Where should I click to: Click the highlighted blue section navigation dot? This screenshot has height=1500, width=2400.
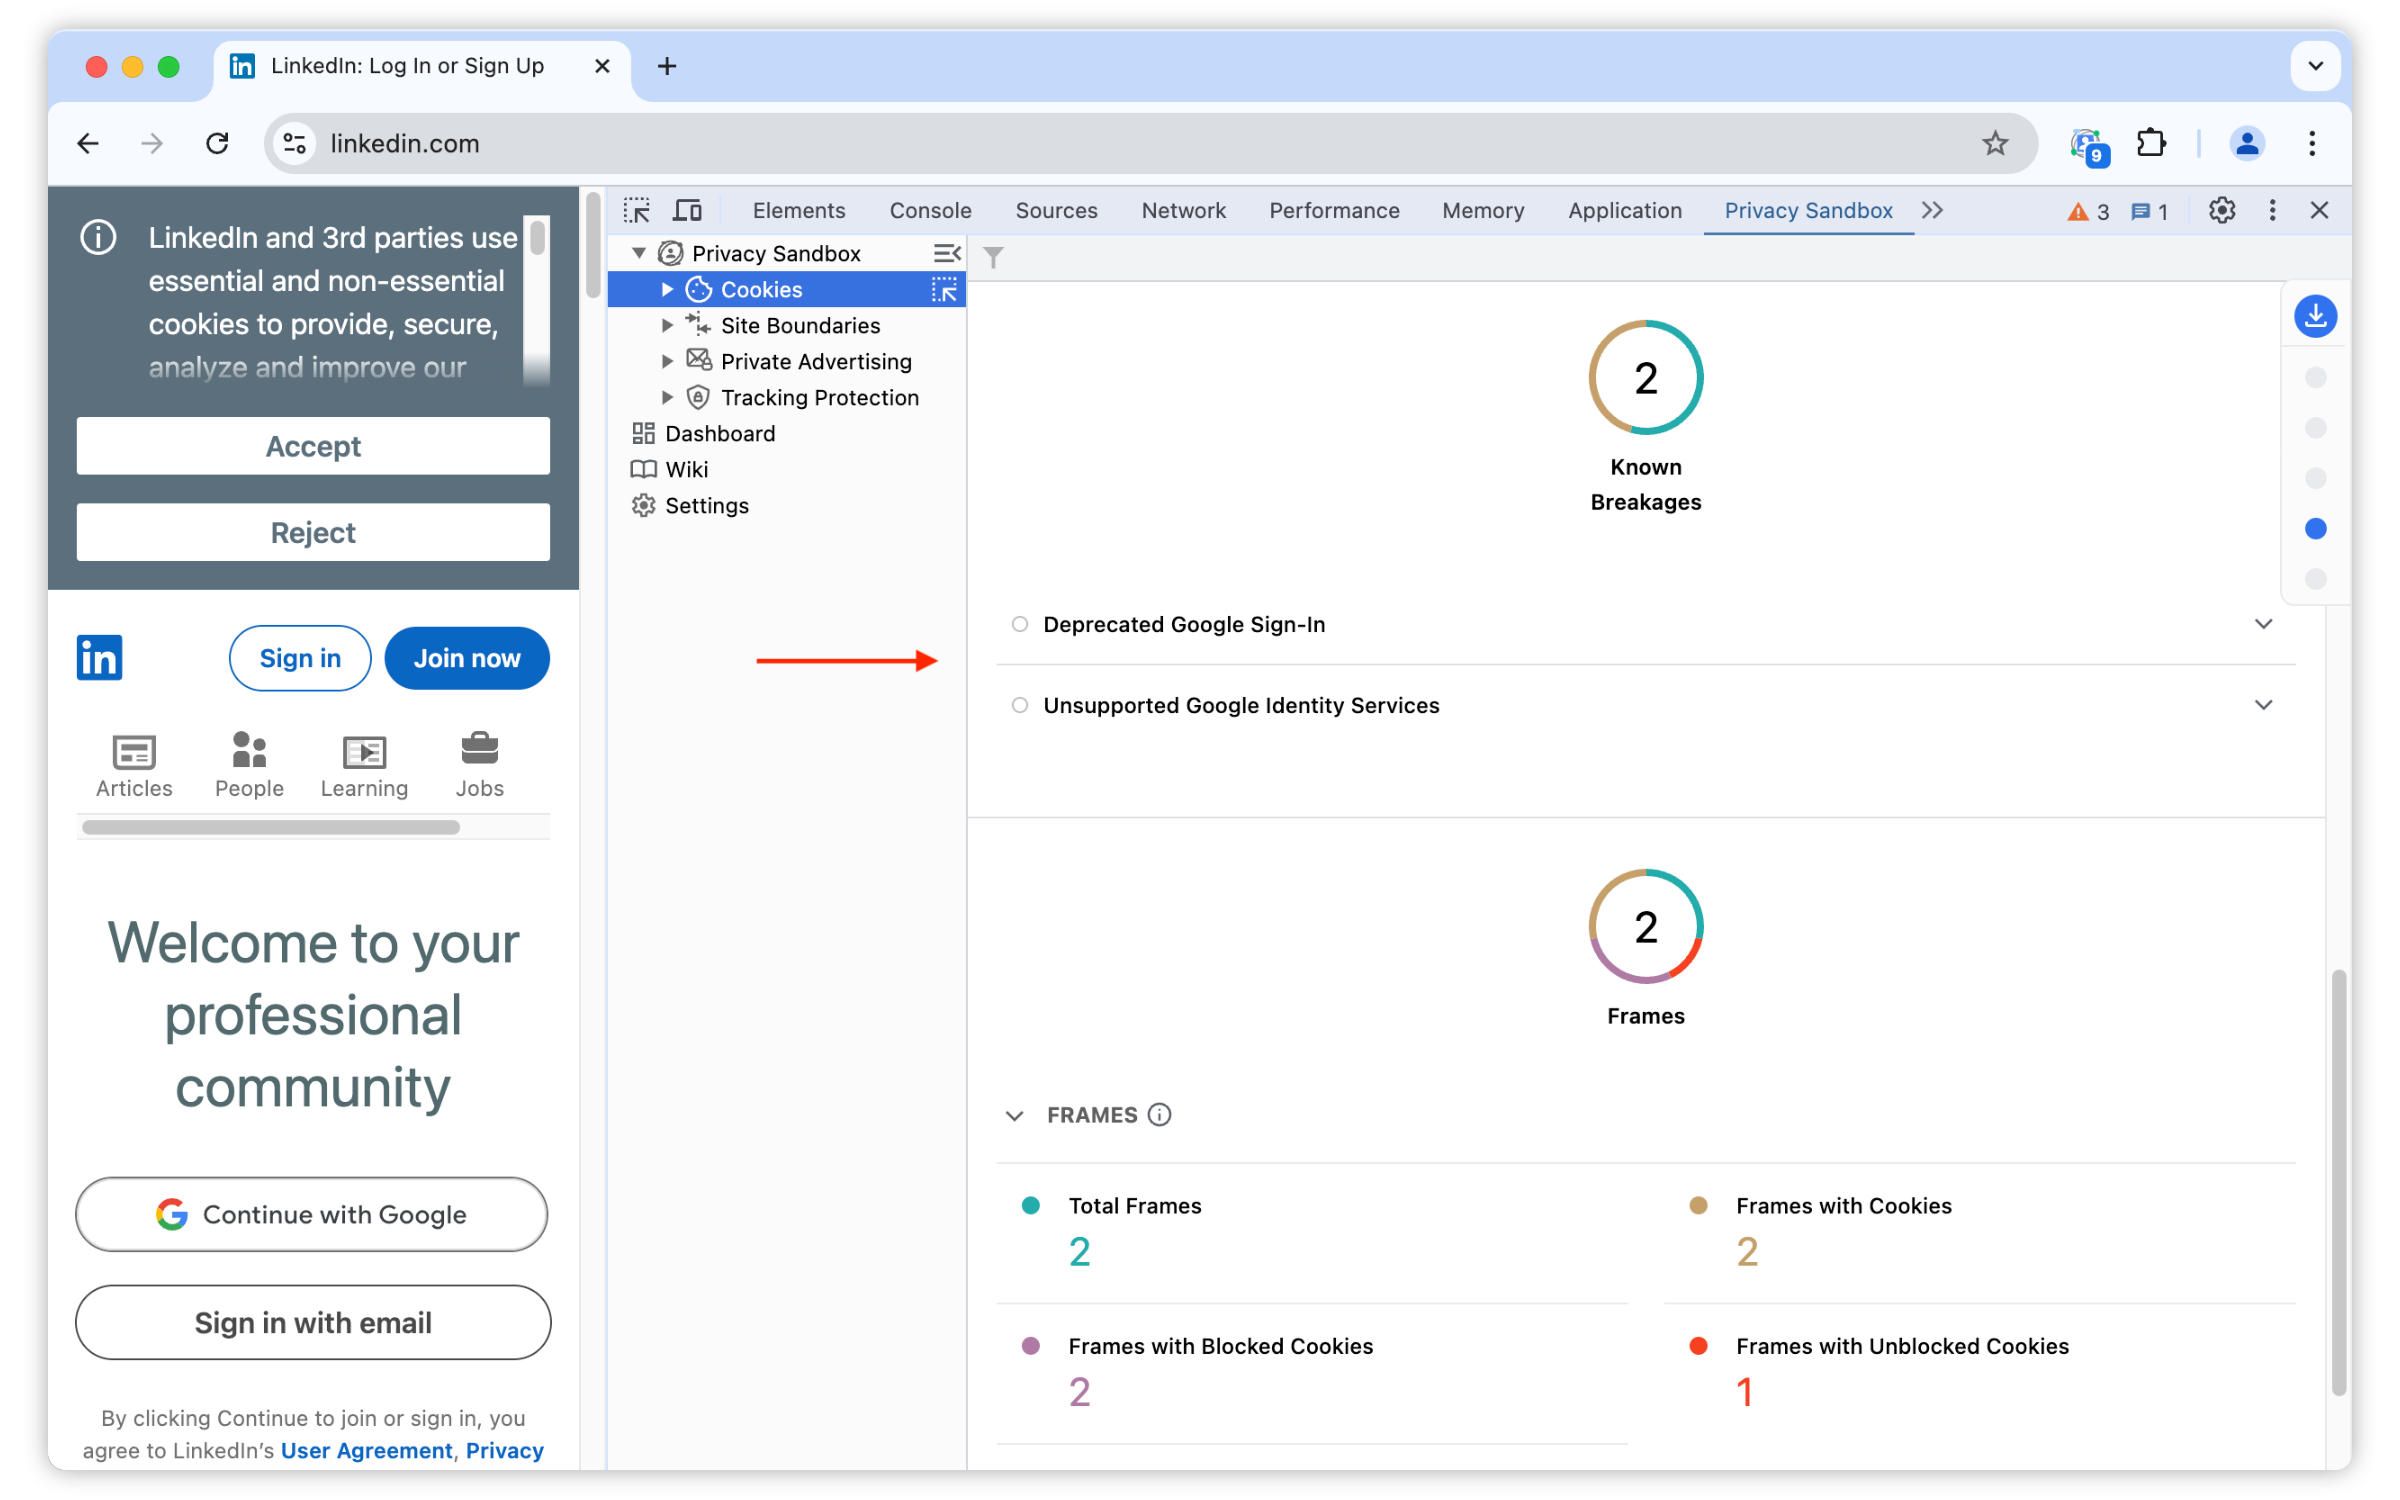(2315, 528)
